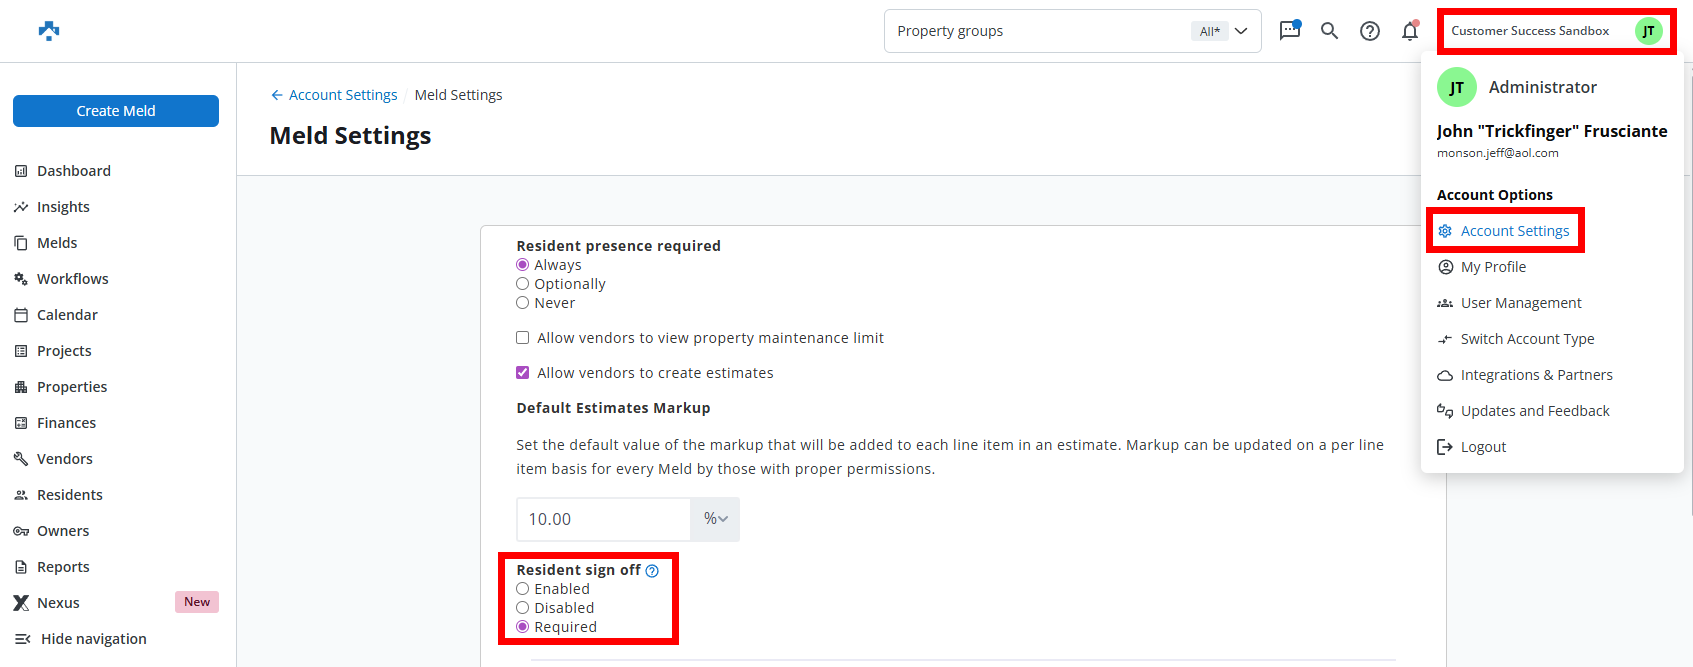Select User Management from account menu

tap(1520, 303)
